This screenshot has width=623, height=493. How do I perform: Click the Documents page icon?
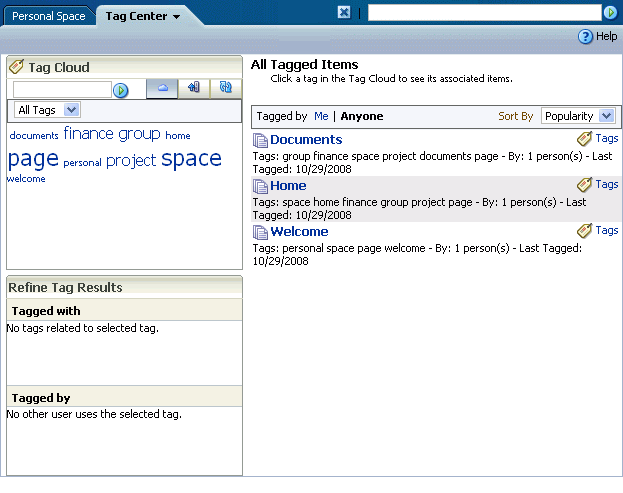tap(260, 140)
